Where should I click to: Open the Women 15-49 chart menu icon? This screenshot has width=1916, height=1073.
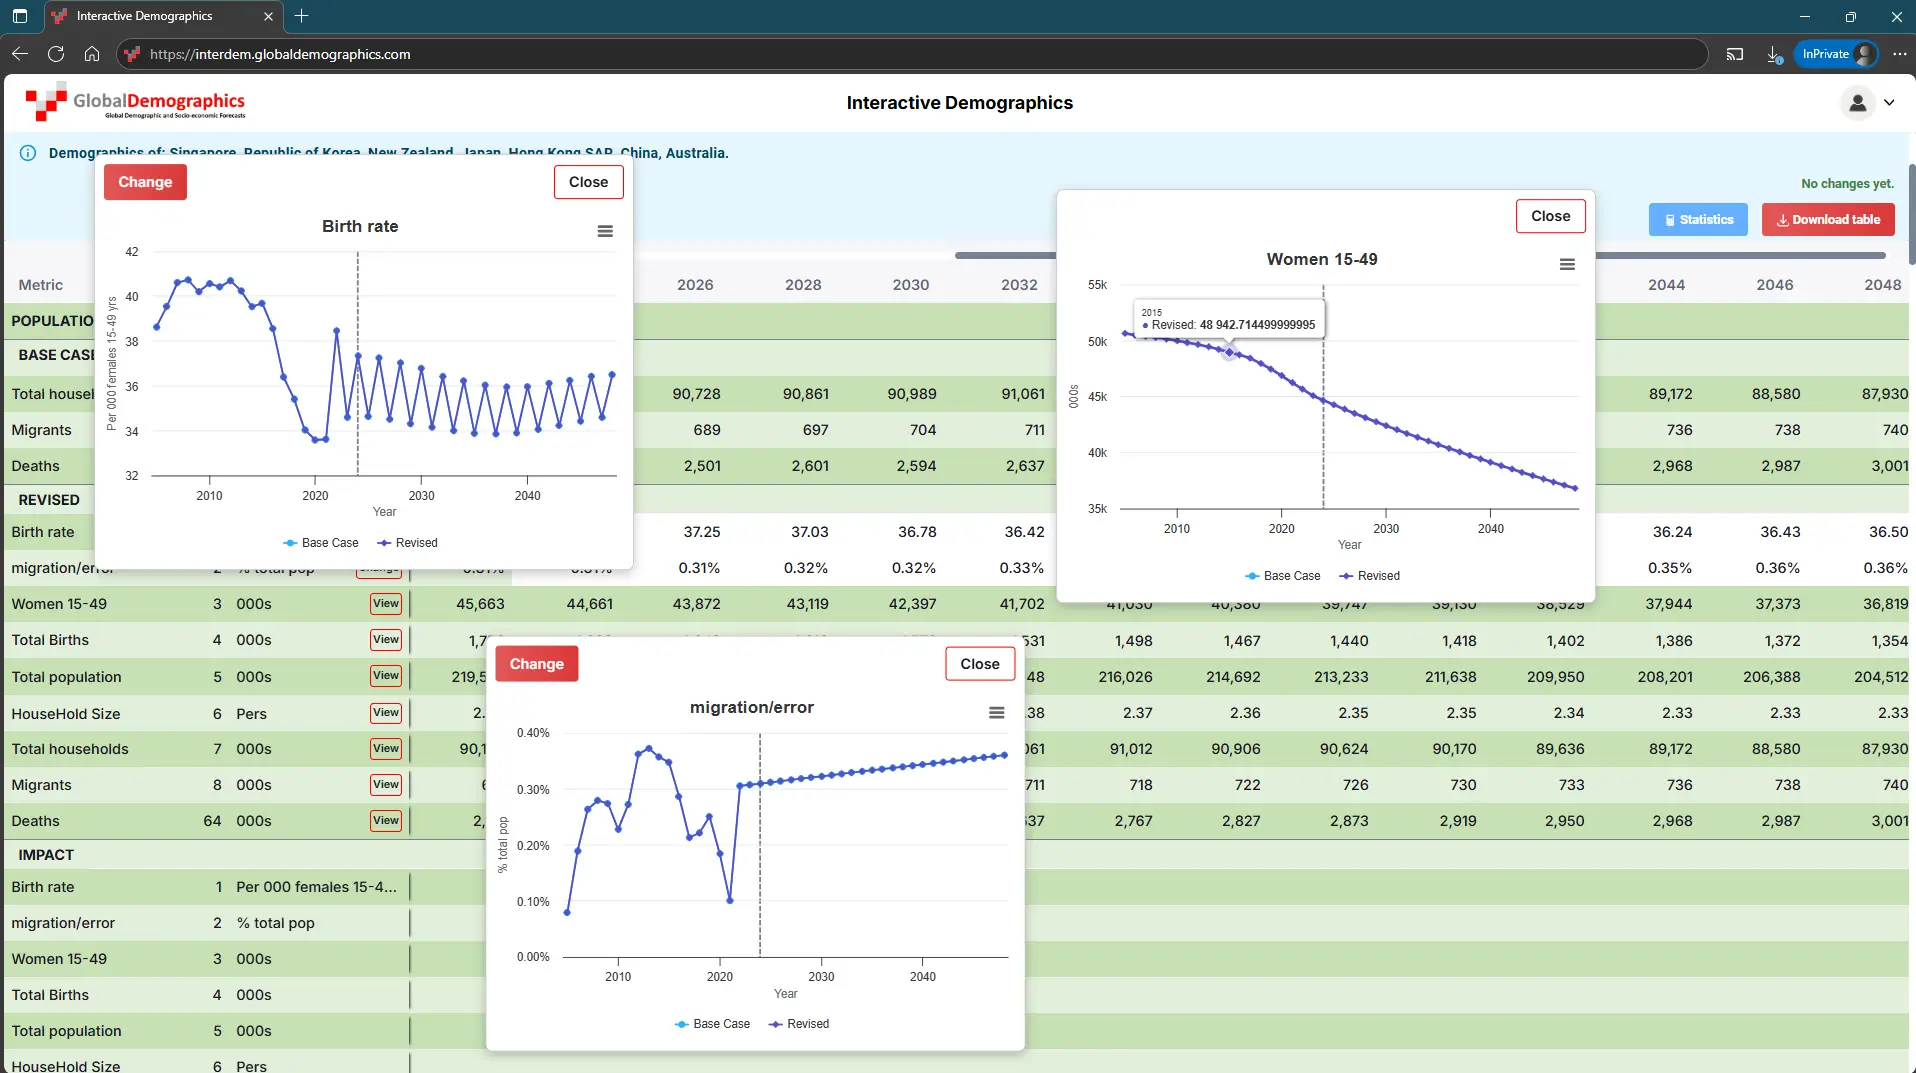(1567, 264)
